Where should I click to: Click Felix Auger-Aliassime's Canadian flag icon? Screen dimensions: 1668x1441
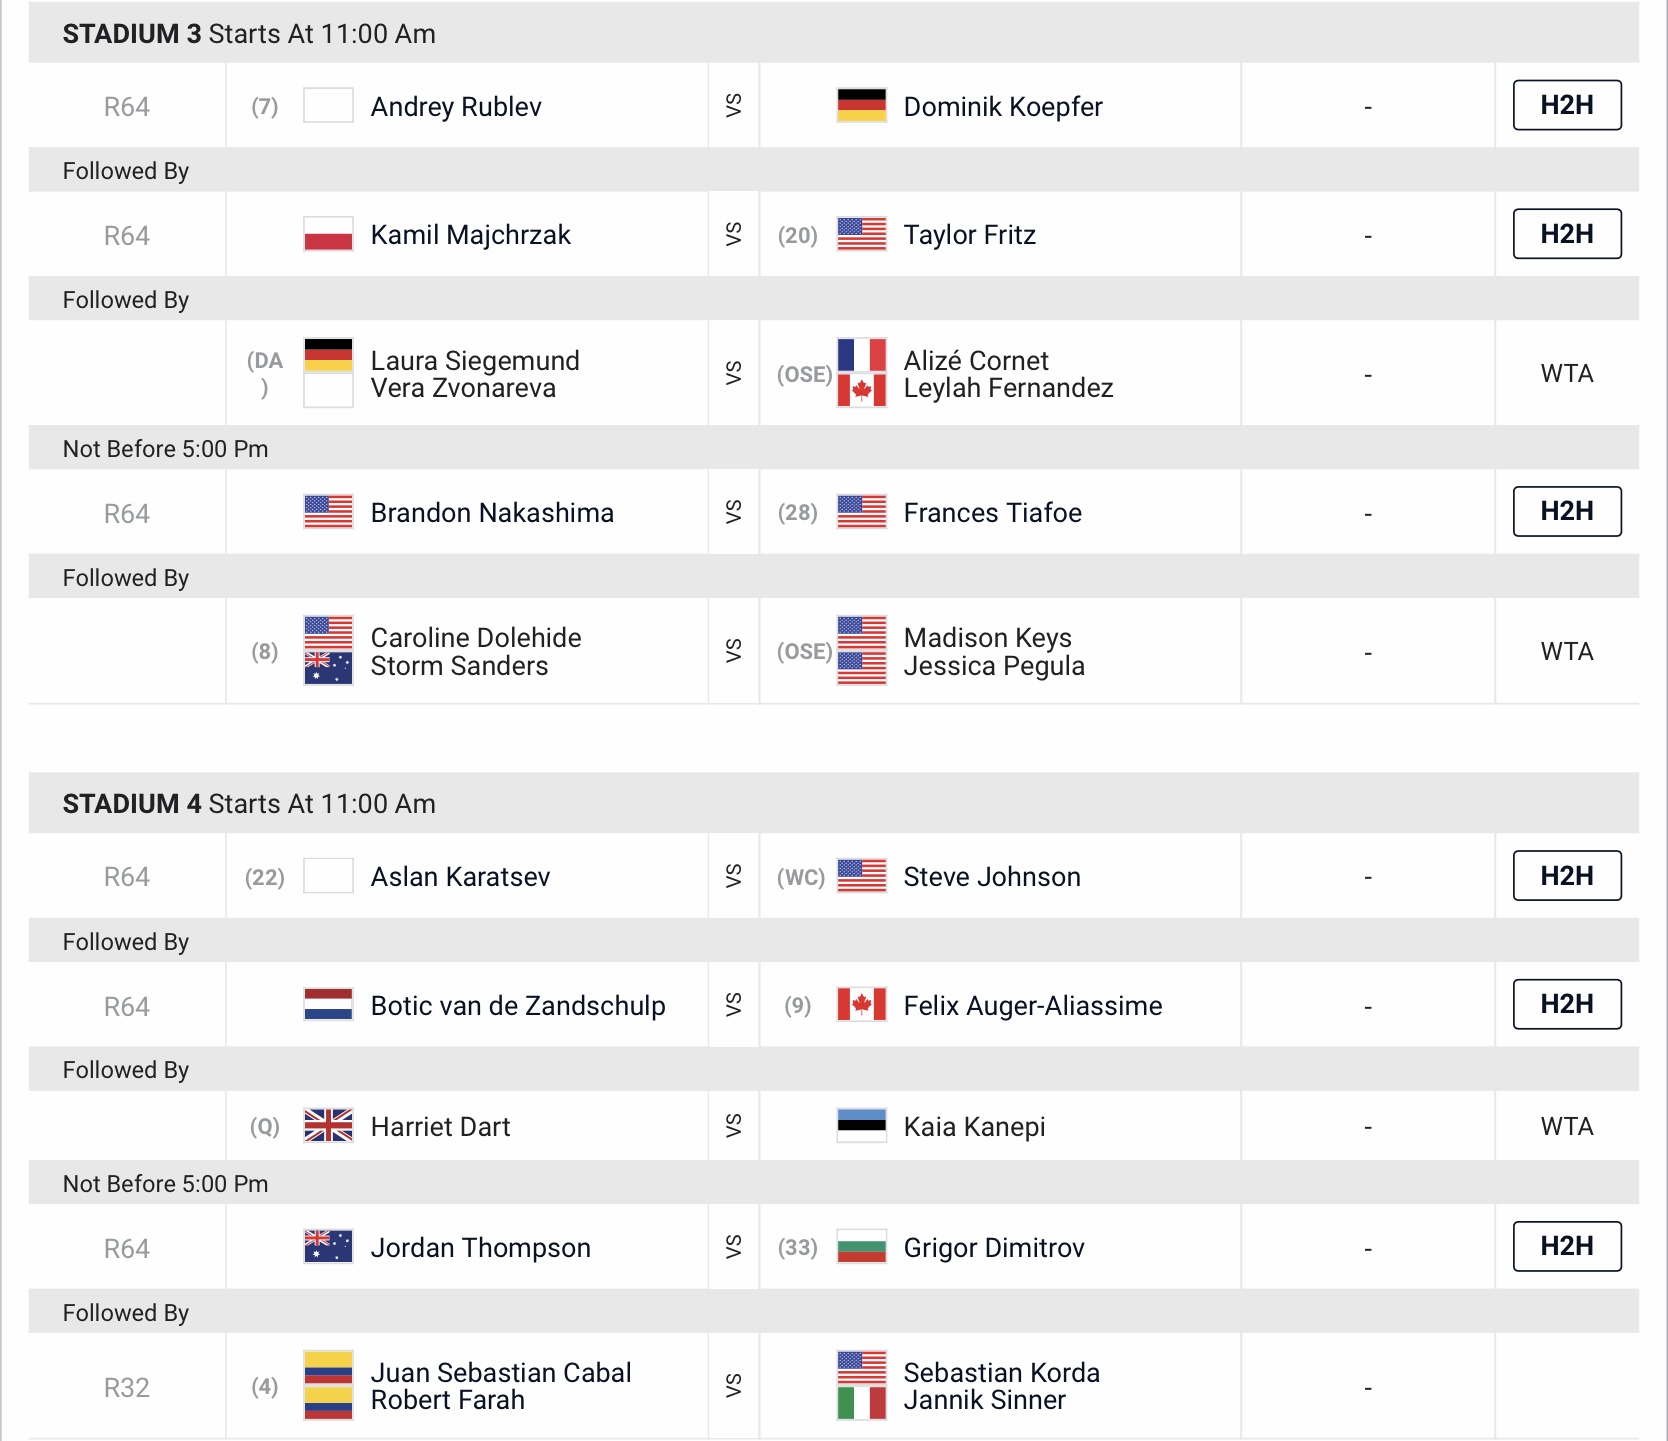coord(862,1005)
